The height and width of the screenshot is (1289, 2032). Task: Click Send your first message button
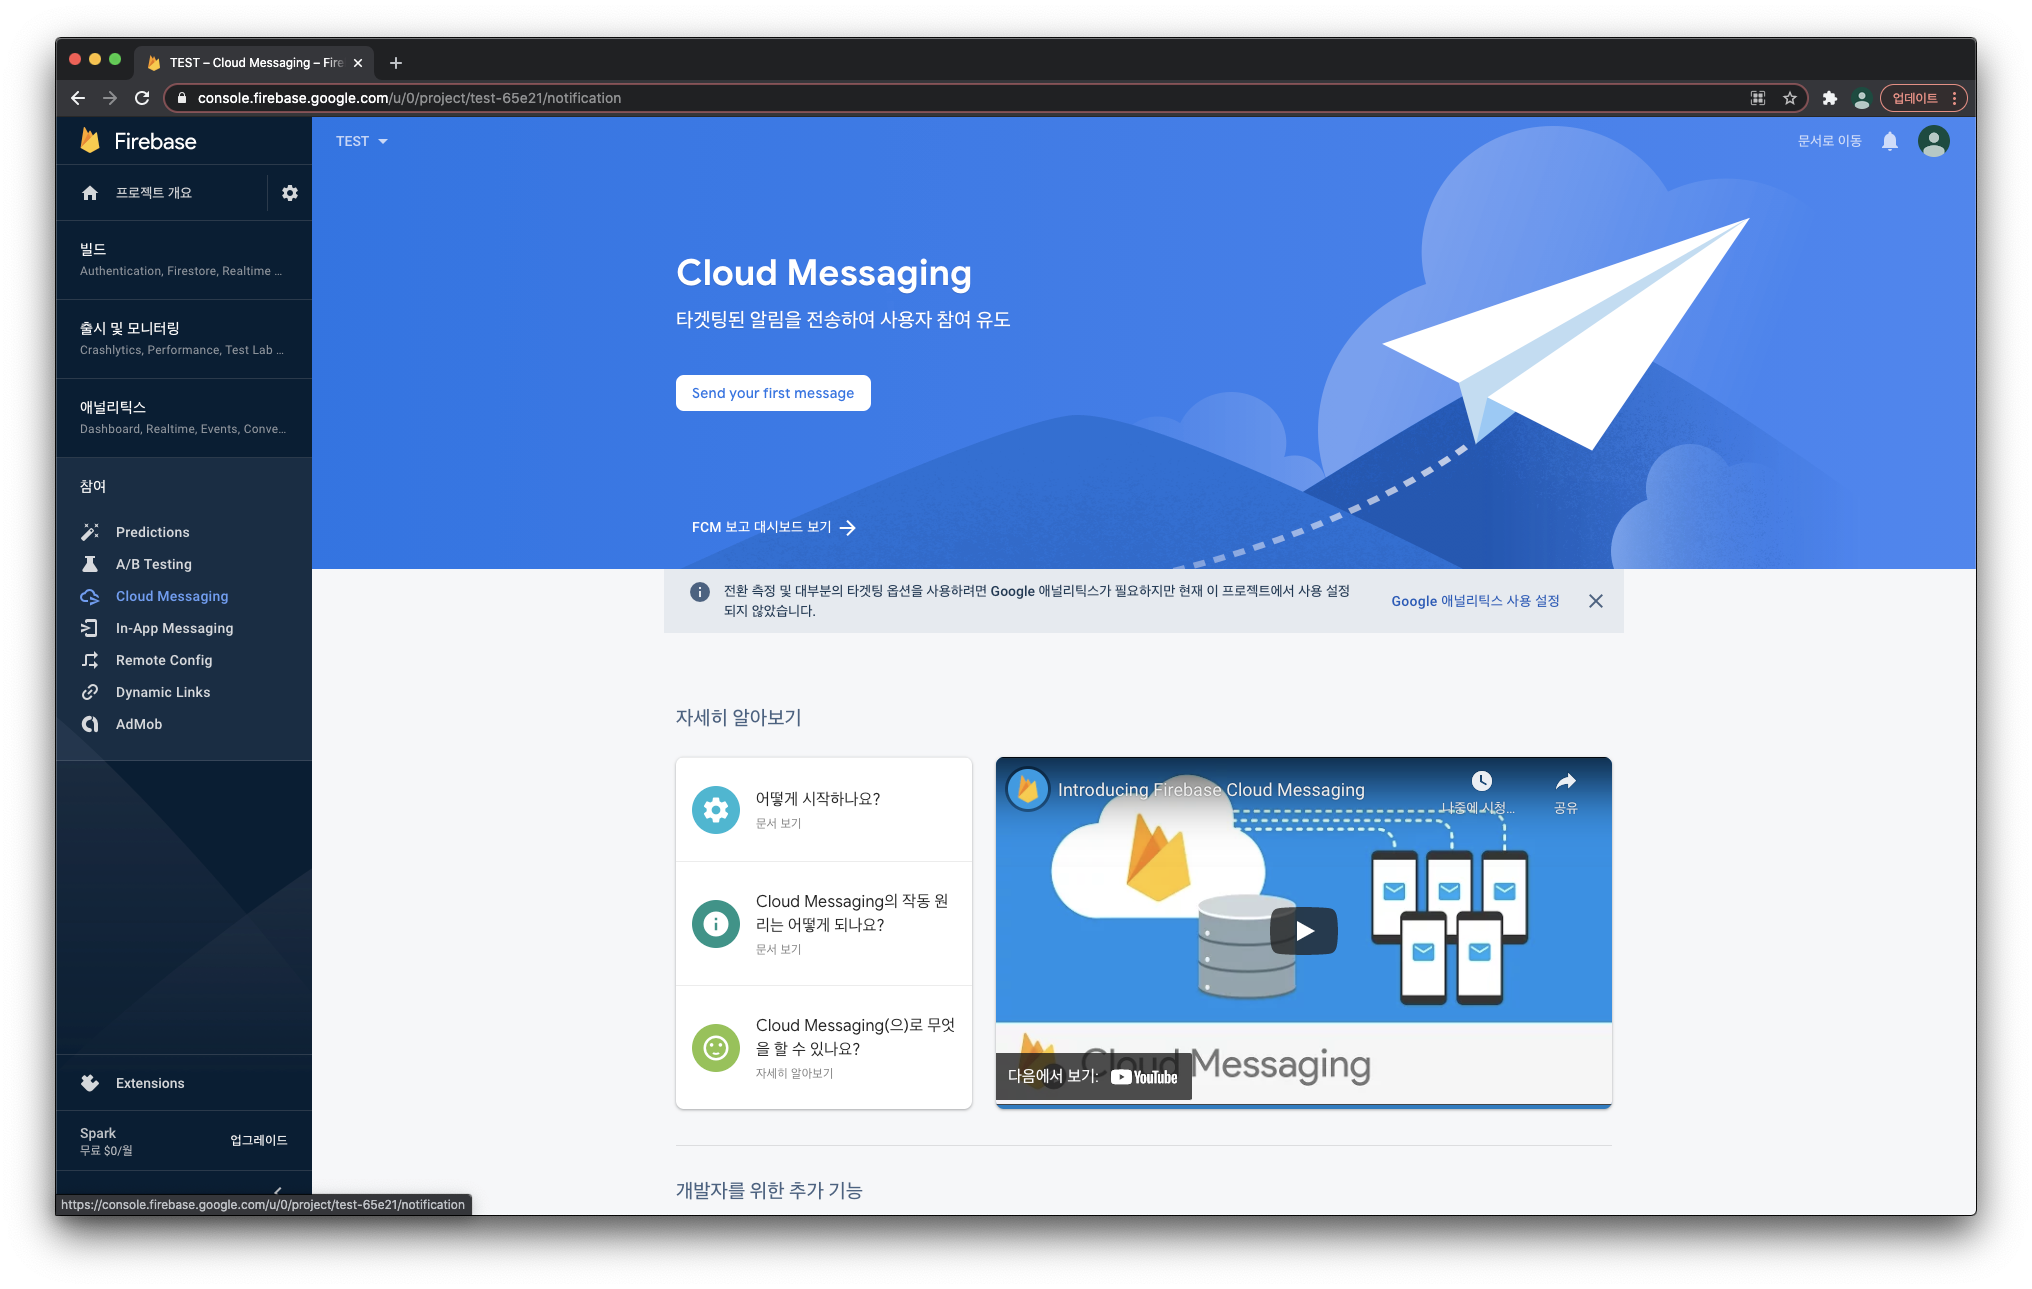point(772,393)
